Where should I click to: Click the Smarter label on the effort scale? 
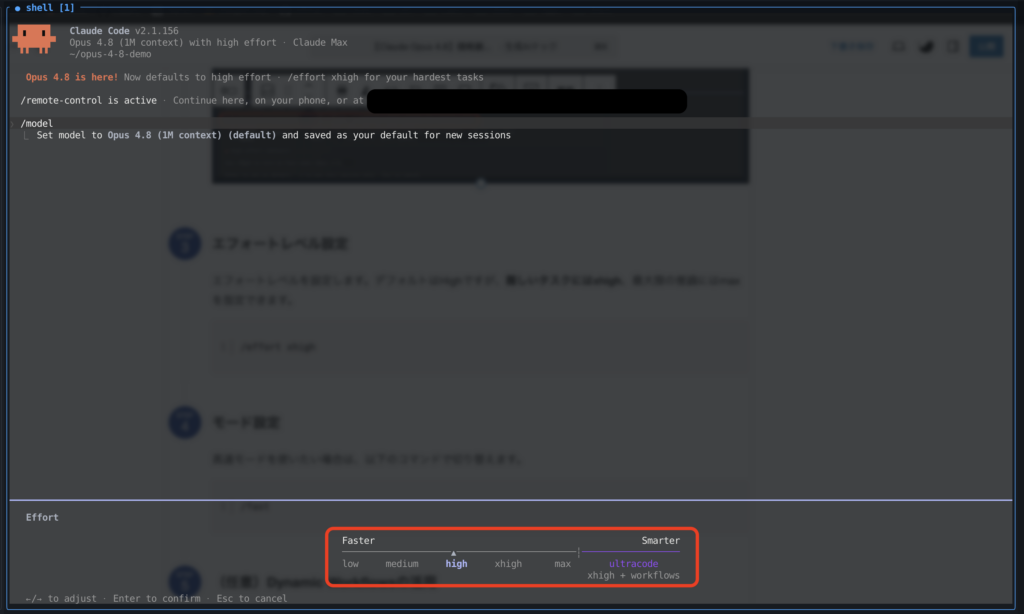[x=660, y=540]
